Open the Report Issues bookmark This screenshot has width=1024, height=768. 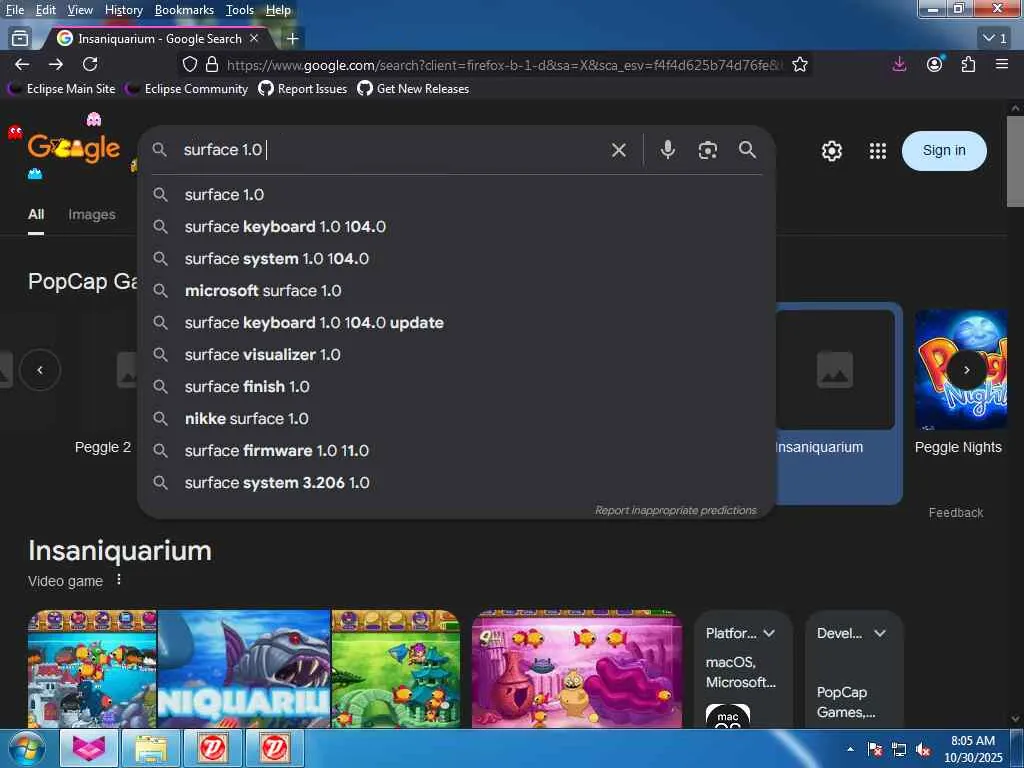(302, 89)
